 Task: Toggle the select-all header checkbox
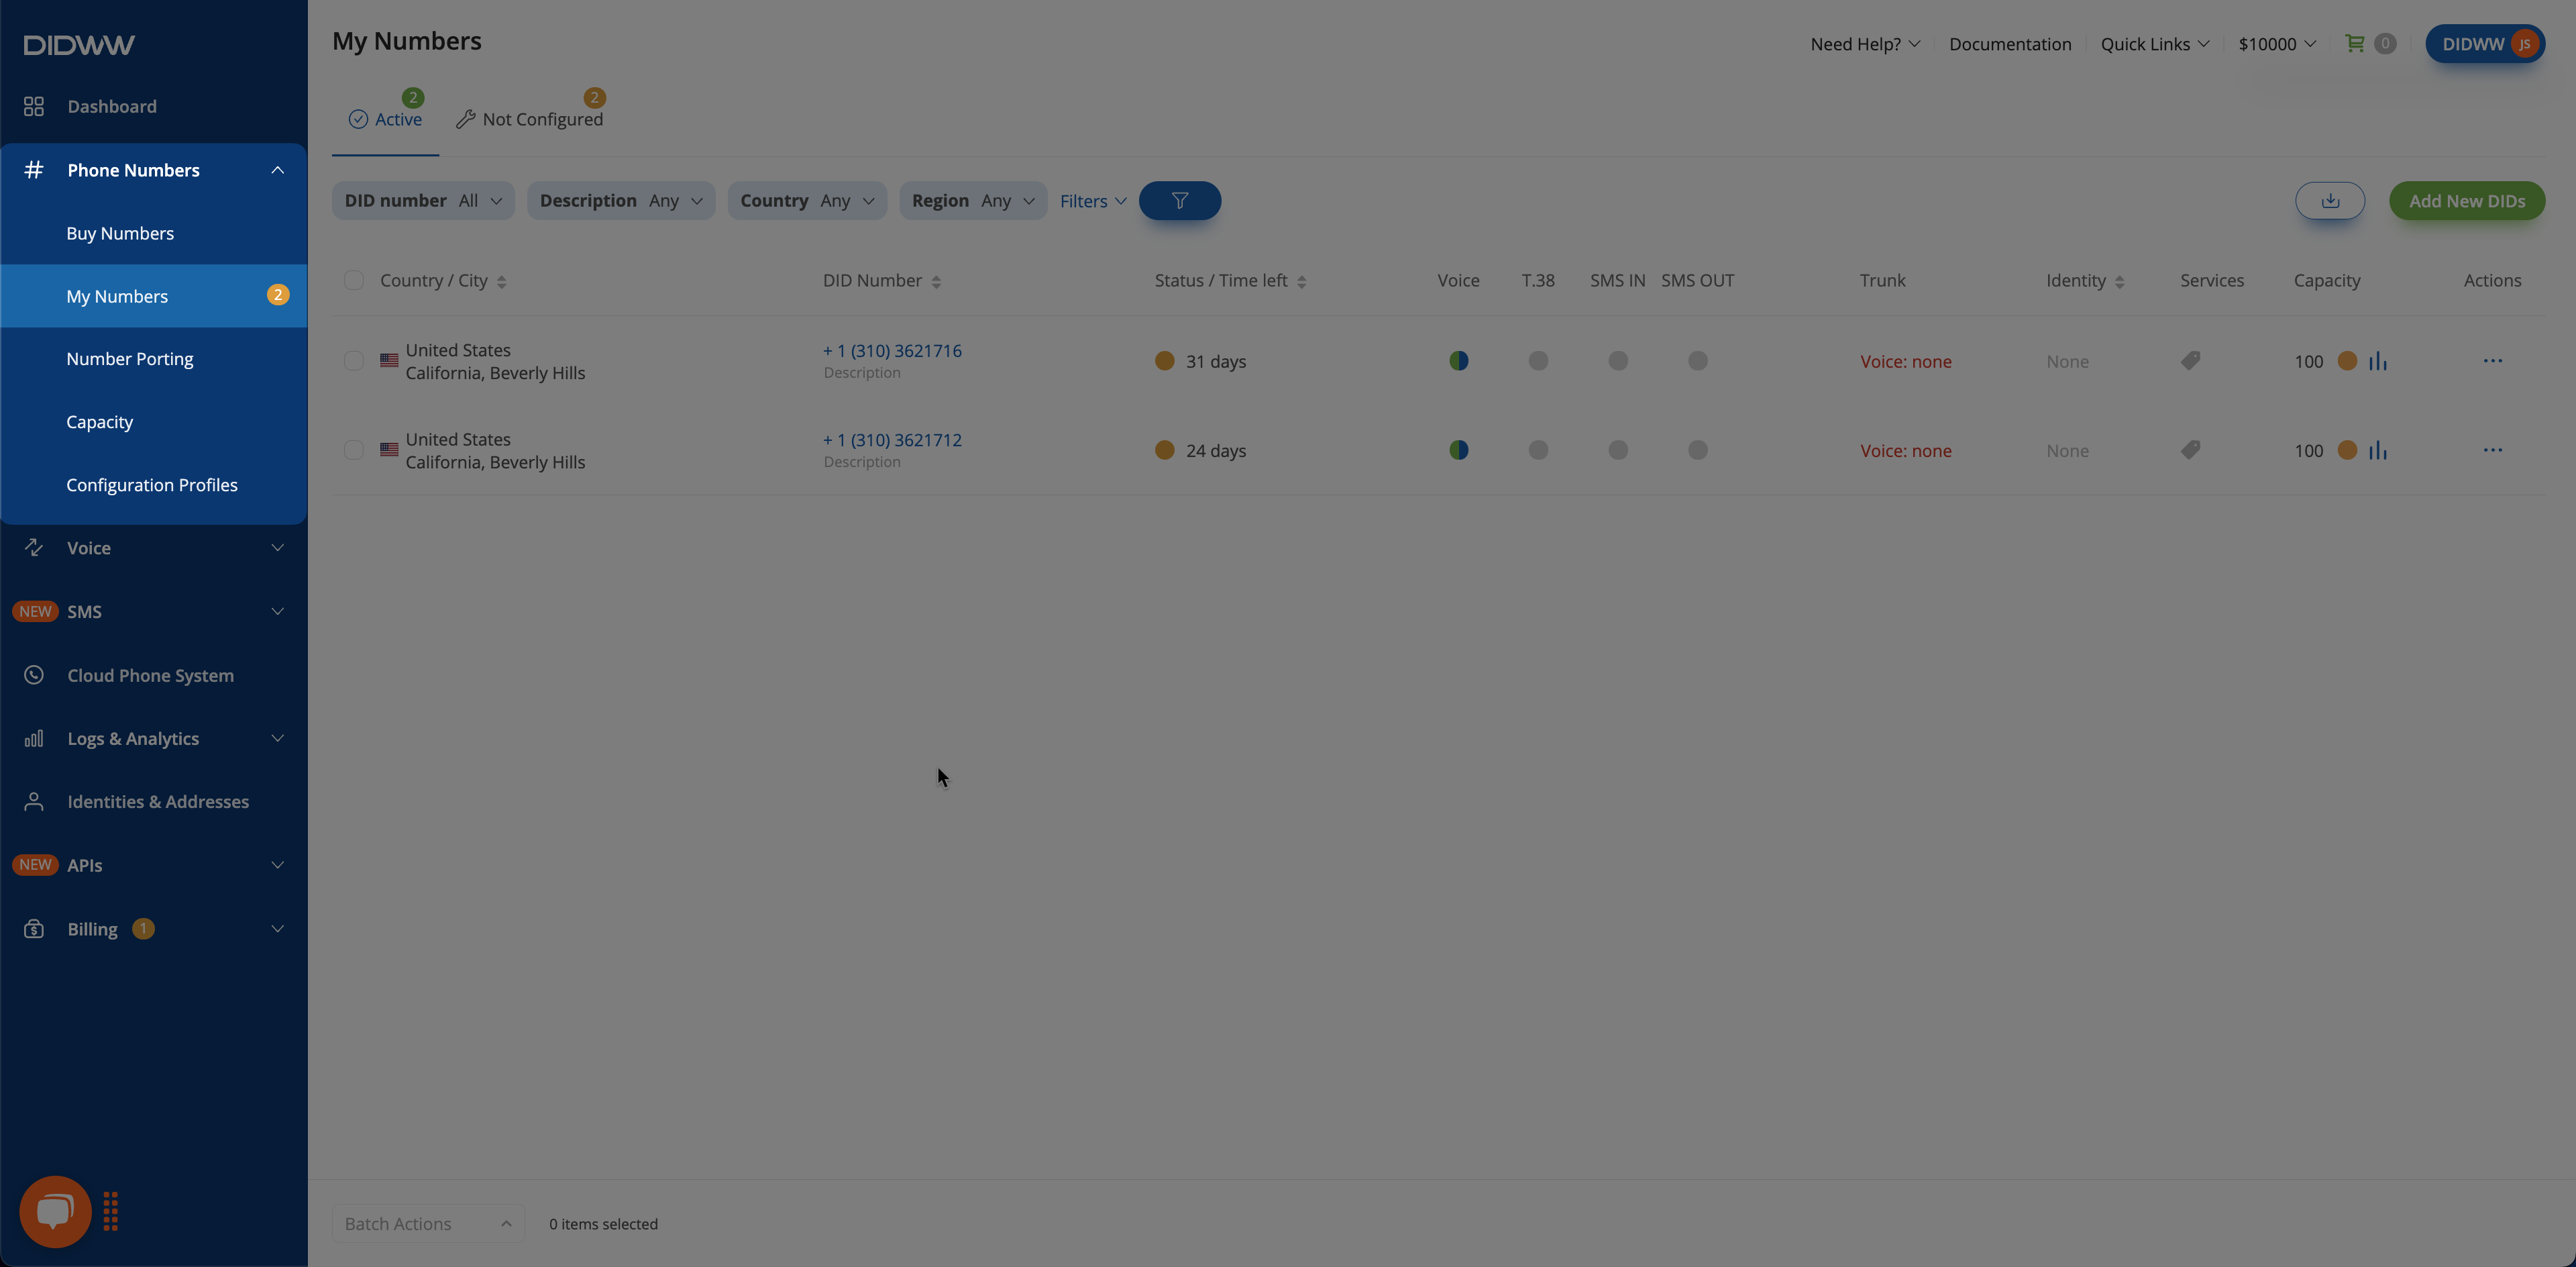click(354, 281)
